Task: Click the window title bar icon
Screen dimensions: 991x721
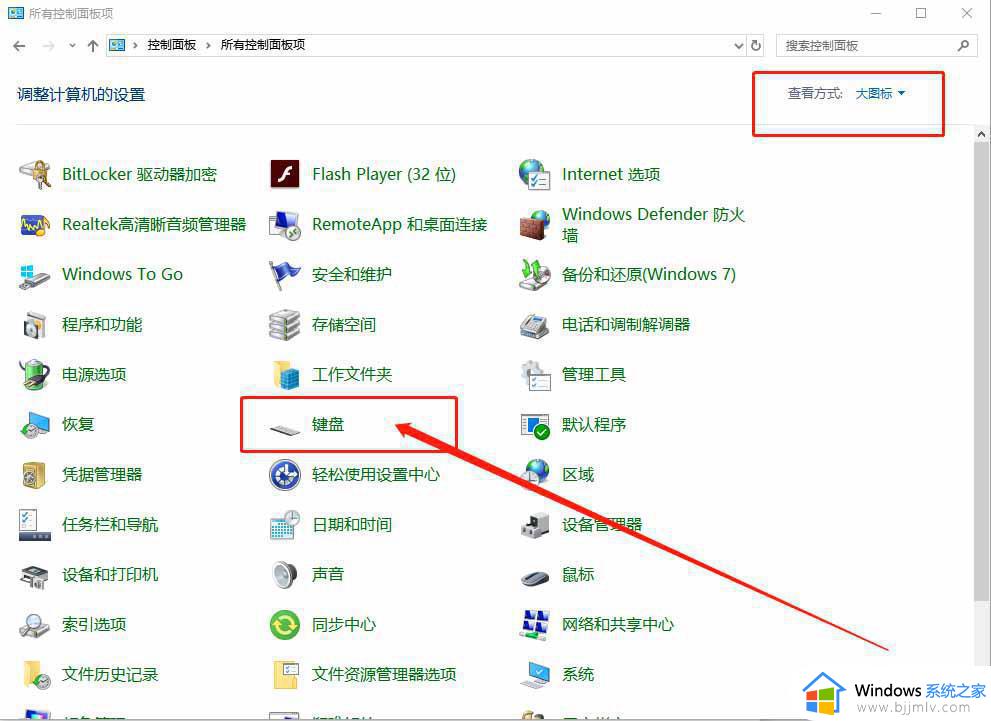Action: click(x=15, y=13)
